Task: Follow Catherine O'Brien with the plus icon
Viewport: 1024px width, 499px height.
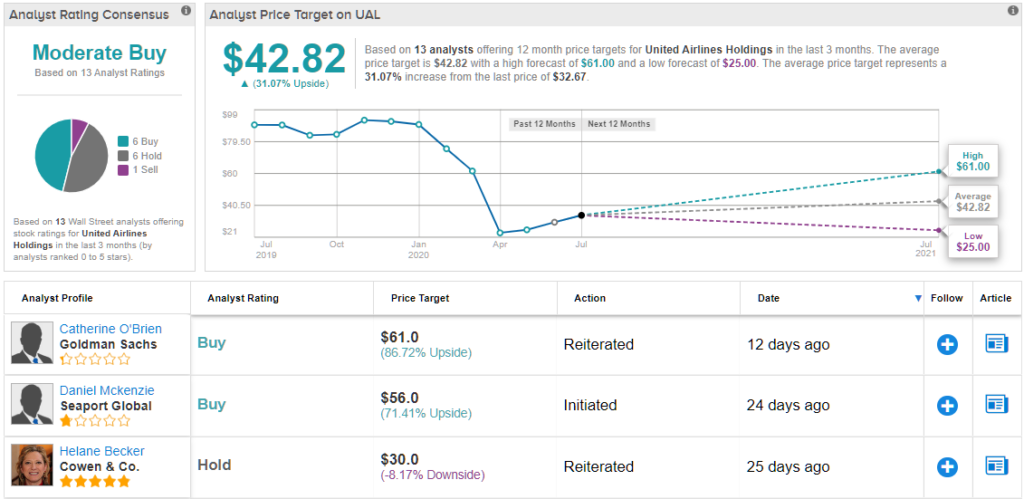Action: (x=947, y=345)
